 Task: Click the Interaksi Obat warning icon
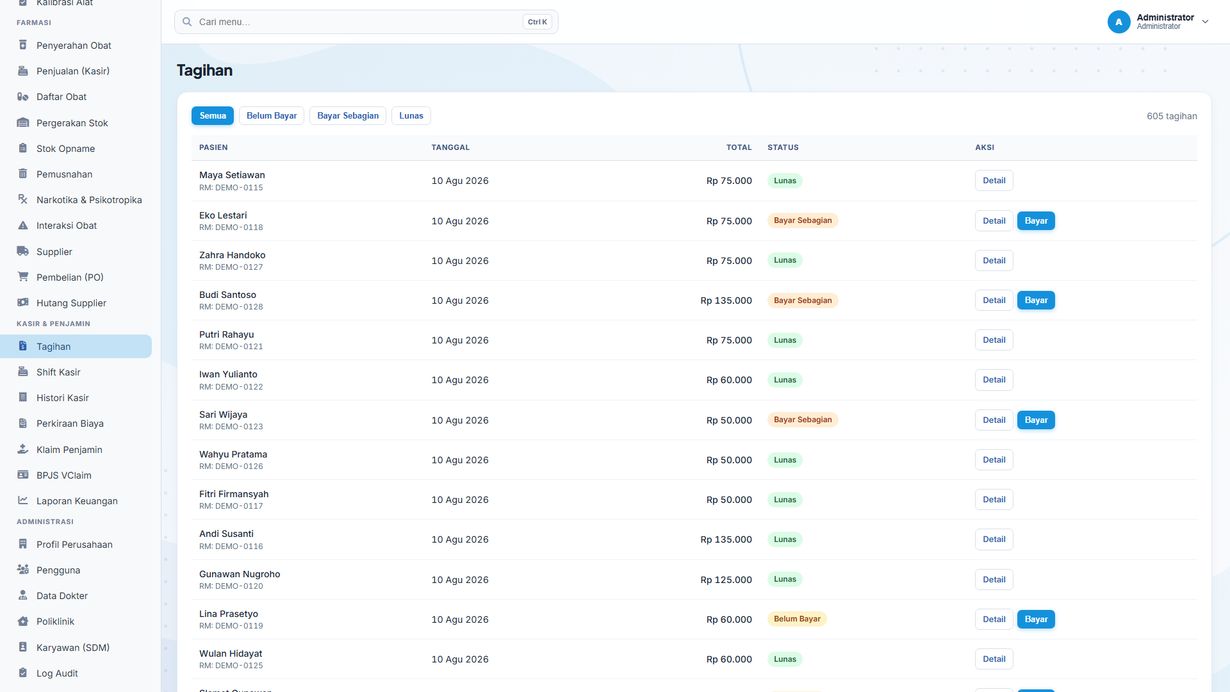23,226
